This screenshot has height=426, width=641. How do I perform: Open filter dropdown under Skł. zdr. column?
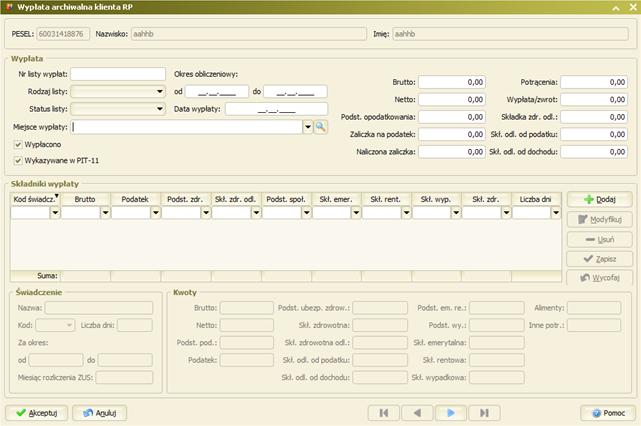[507, 213]
